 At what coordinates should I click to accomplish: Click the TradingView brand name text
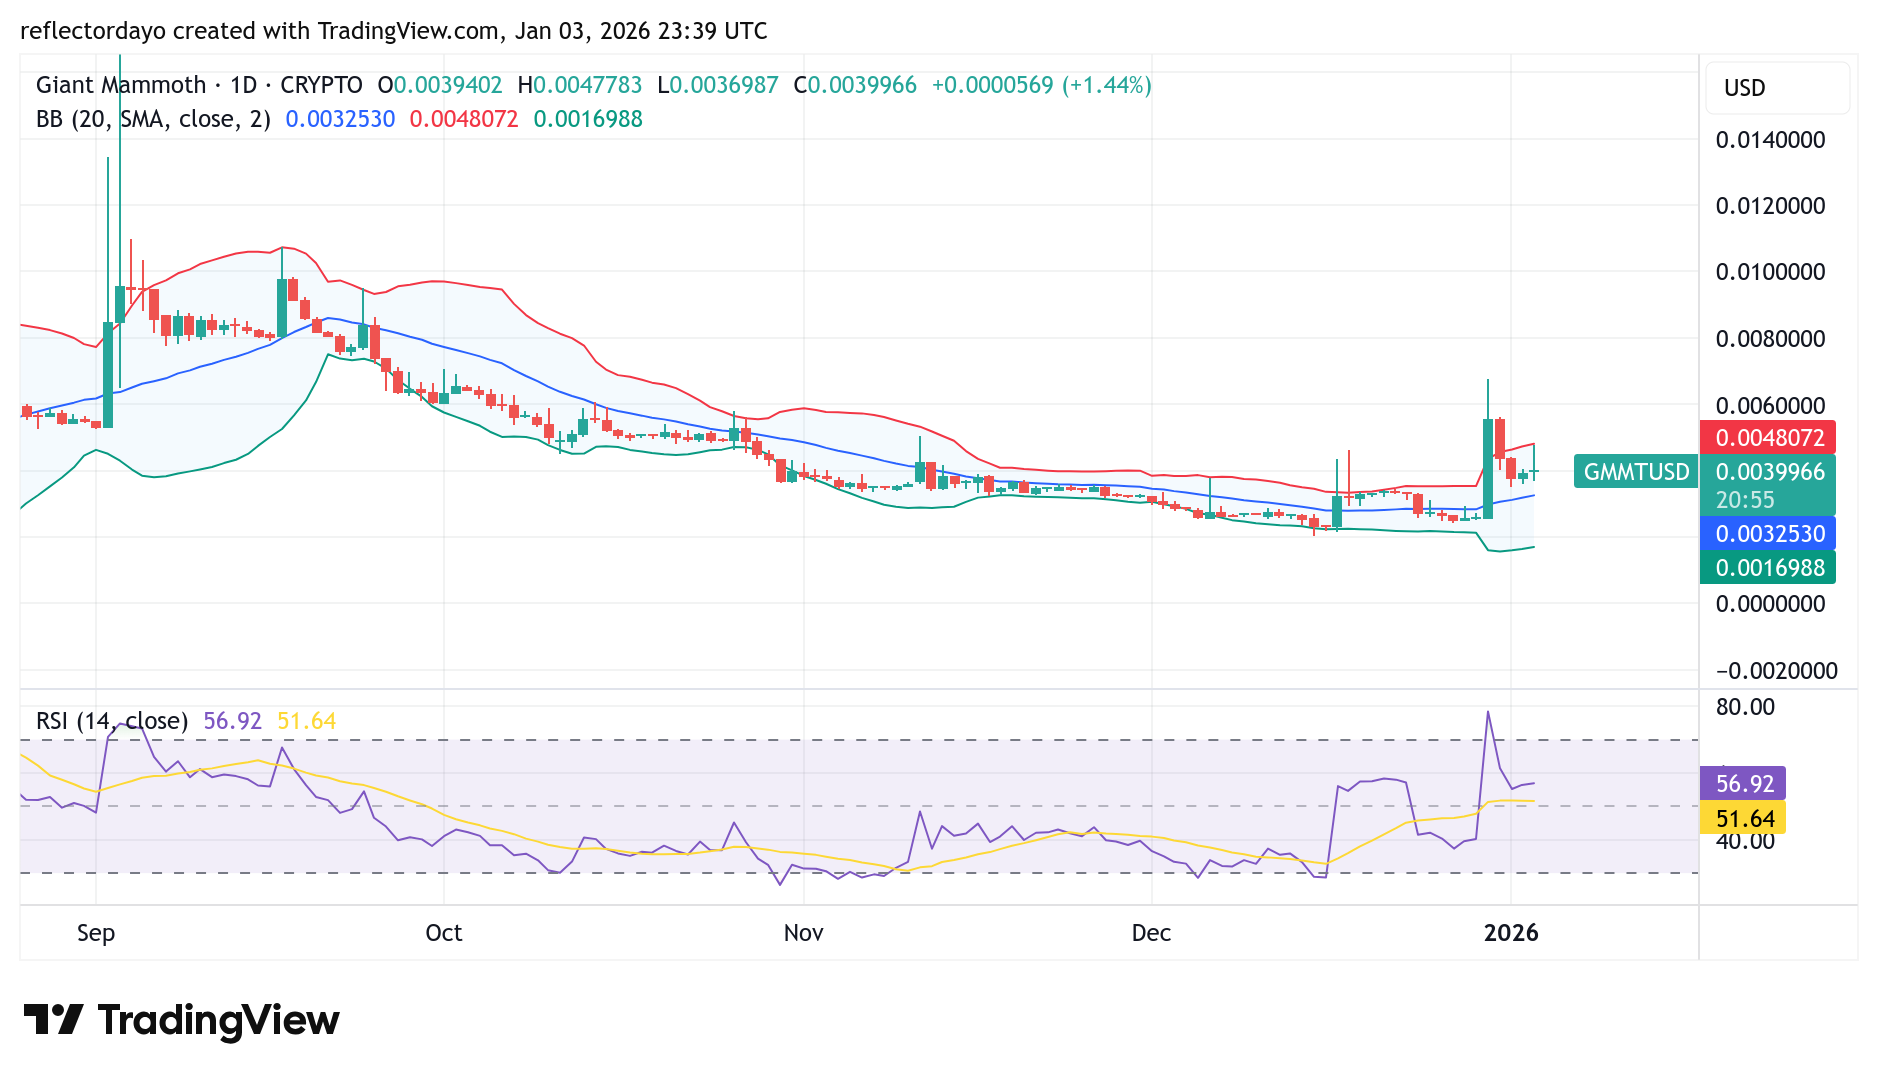click(x=219, y=1020)
